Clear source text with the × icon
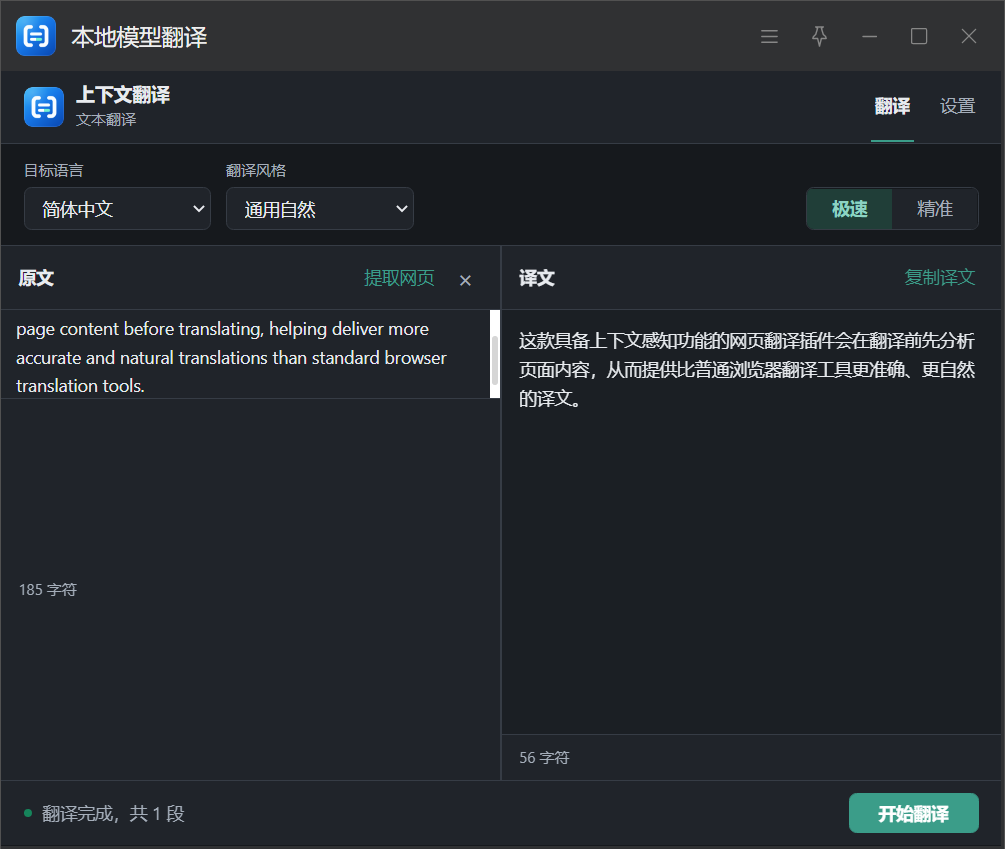Screen dimensions: 1005x849 [x=465, y=280]
